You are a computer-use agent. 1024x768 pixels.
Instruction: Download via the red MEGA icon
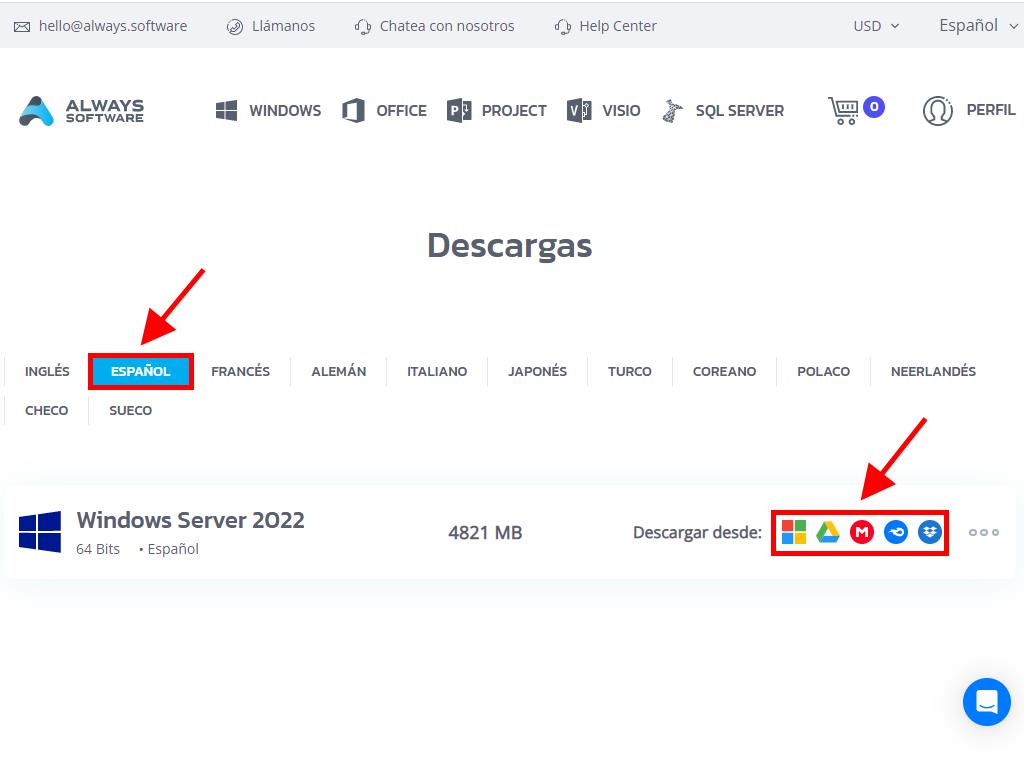click(862, 532)
